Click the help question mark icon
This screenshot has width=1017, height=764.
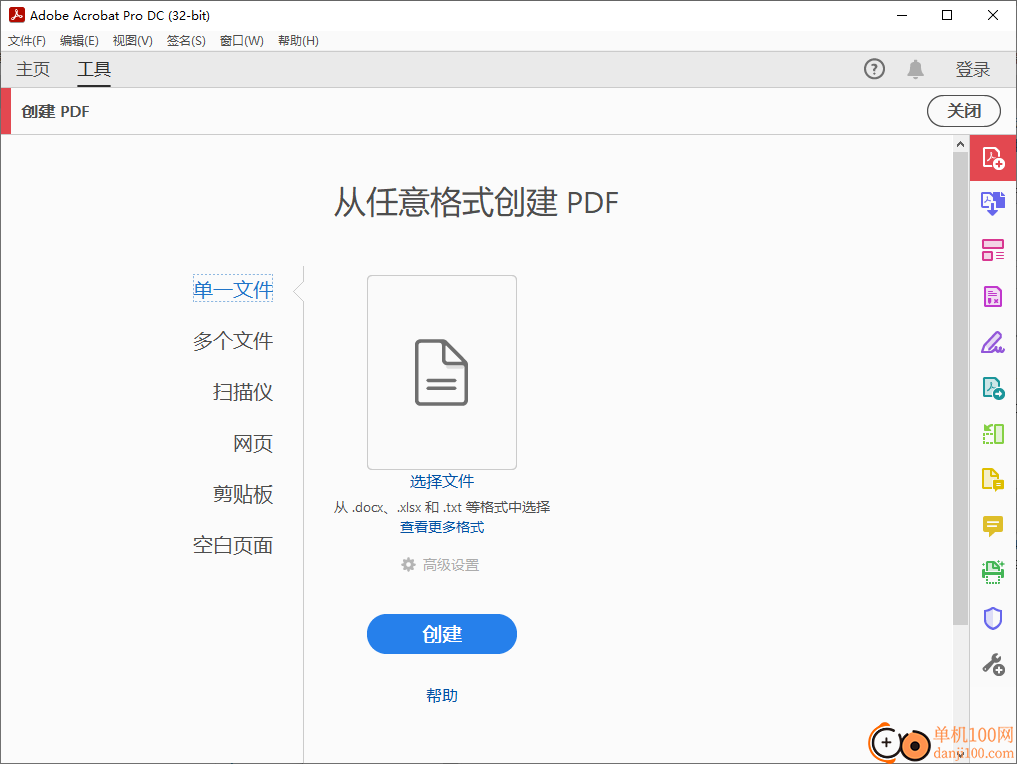[874, 69]
